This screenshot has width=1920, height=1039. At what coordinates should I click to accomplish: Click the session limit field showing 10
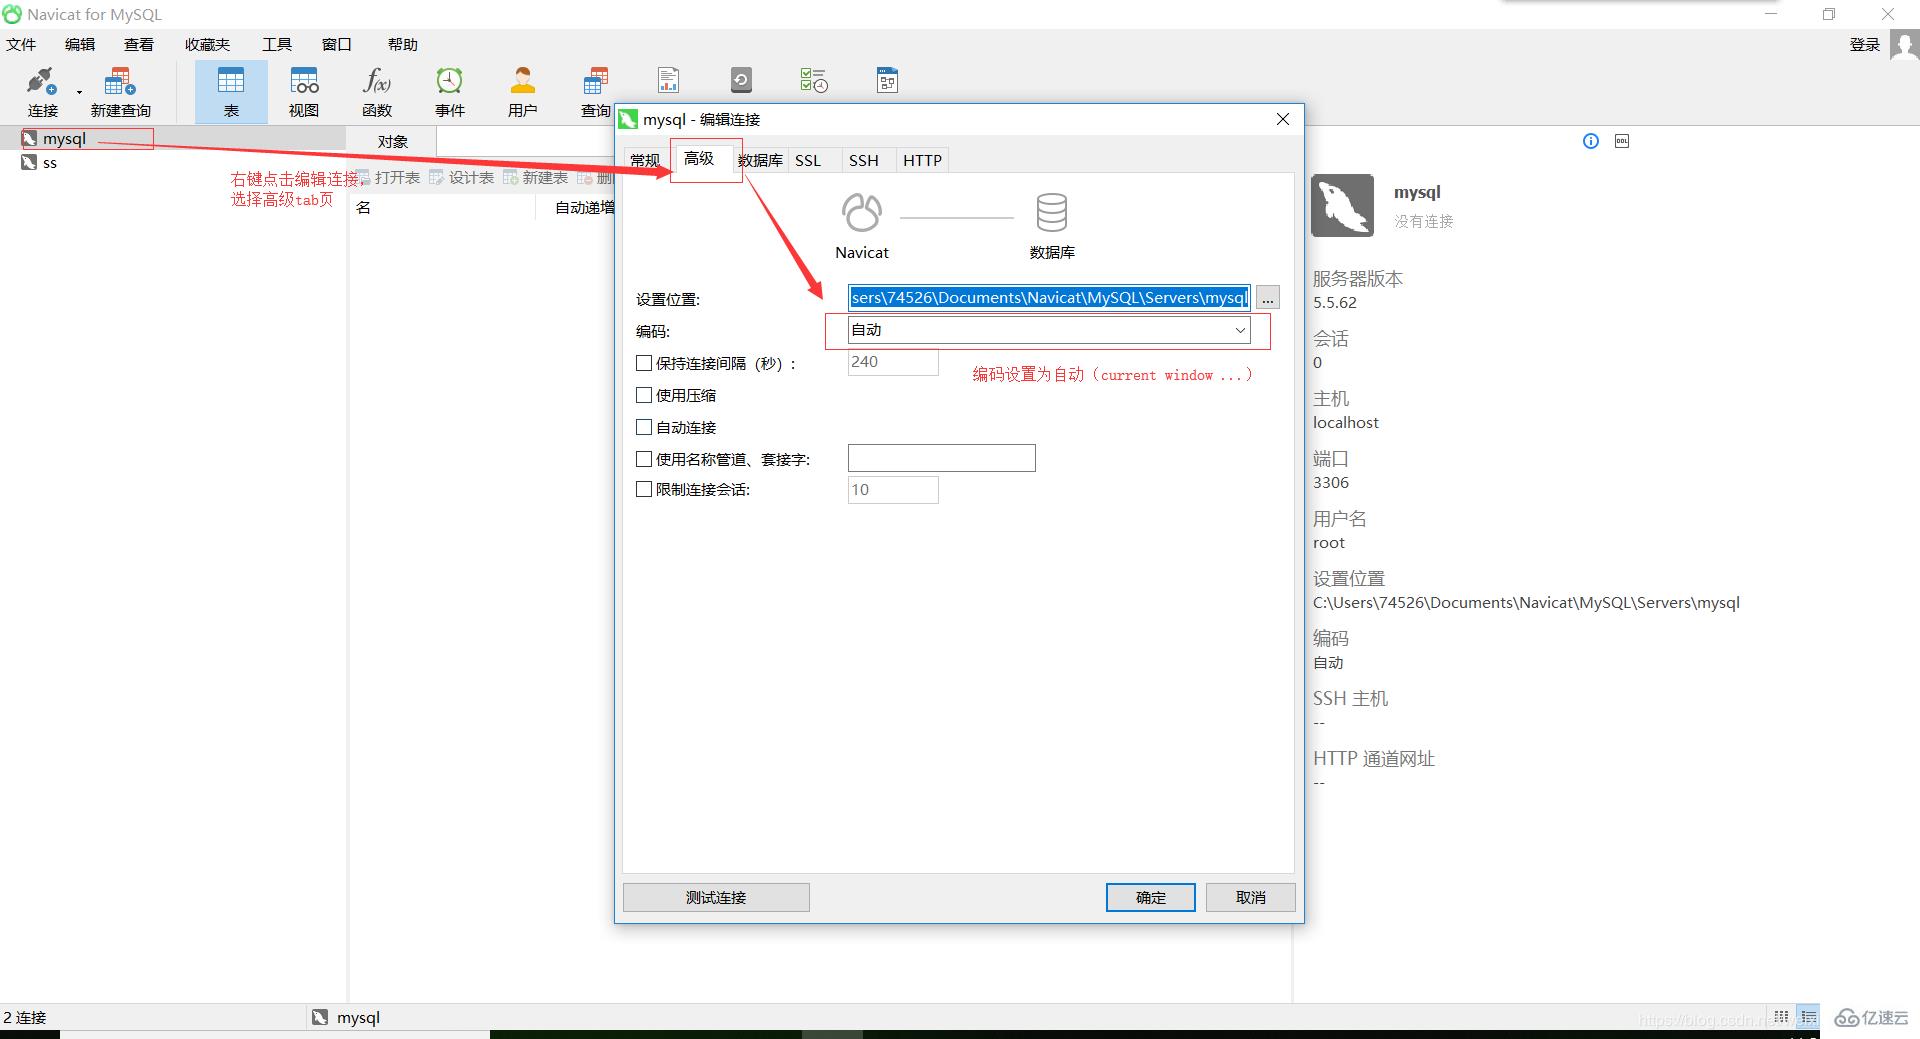(893, 490)
